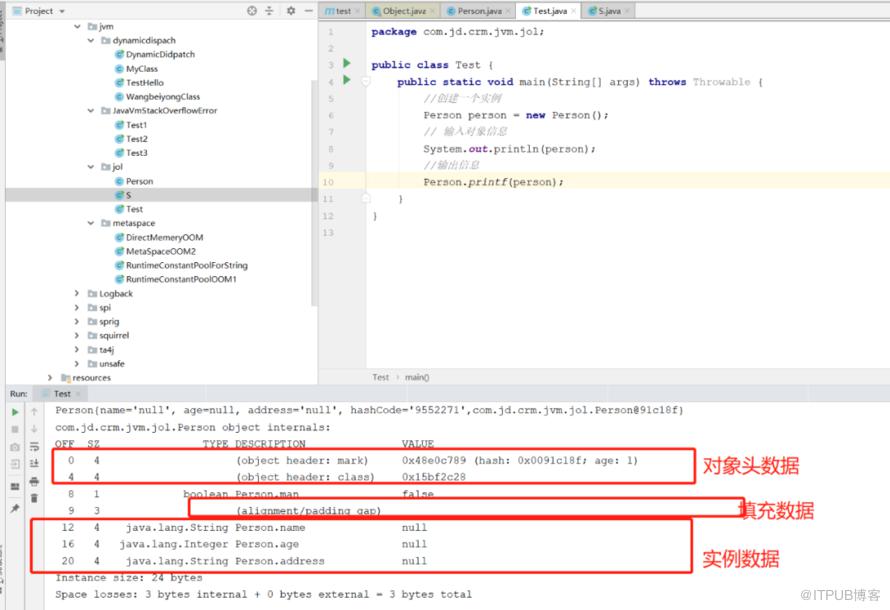Click the Project tree vertical scrollbar
Screen dimensions: 890x610
point(314,193)
